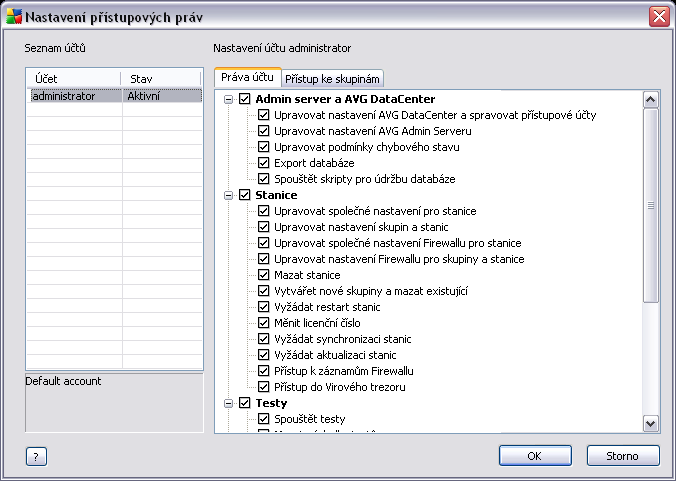676x481 pixels.
Task: Uncheck the Spouštět testy permission
Action: point(263,419)
